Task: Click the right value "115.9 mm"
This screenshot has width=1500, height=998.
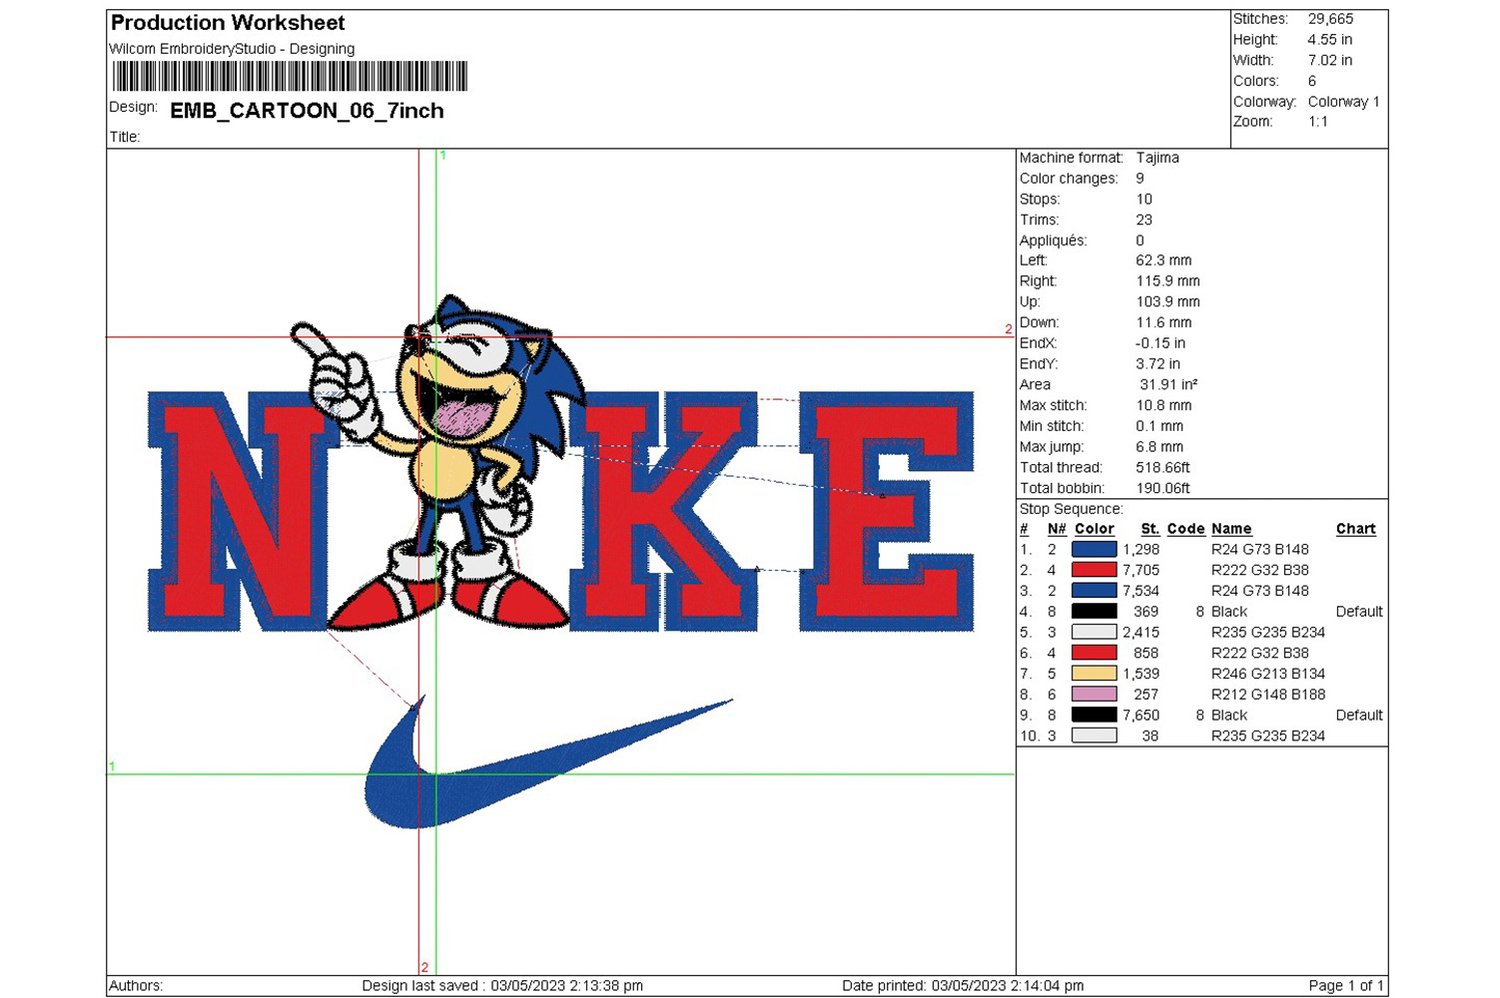Action: 1168,282
